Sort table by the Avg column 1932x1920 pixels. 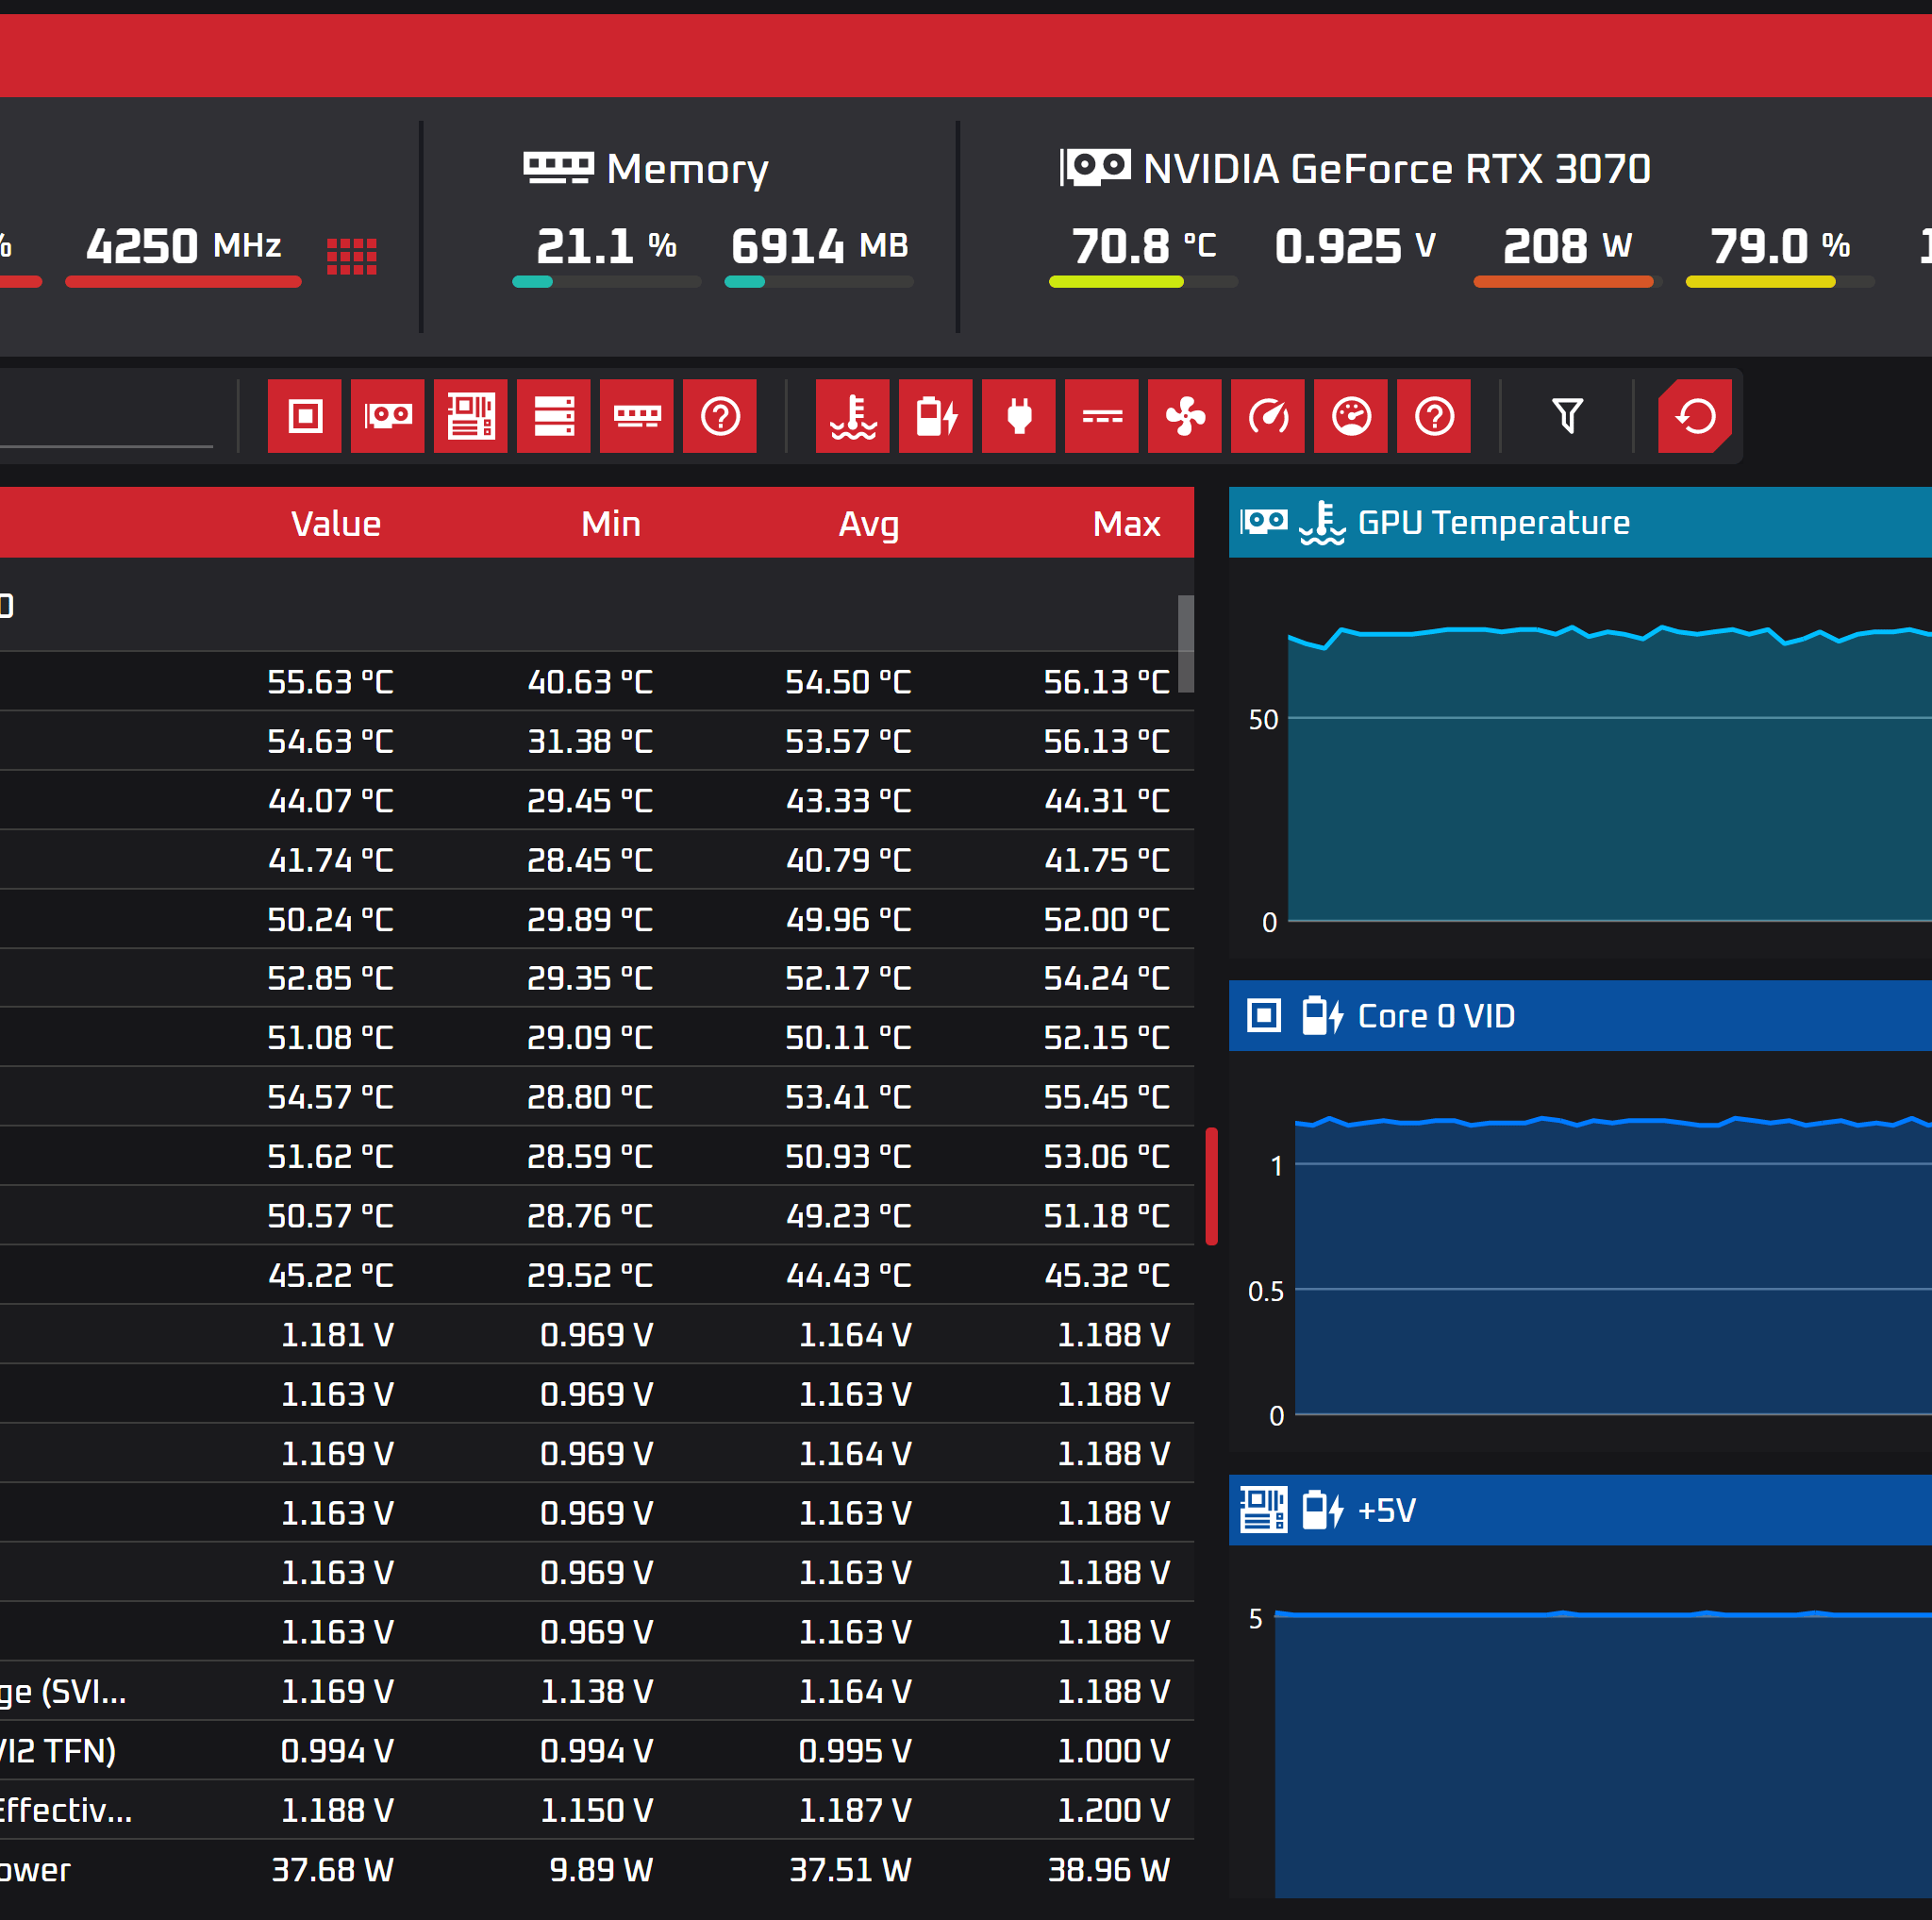tap(868, 524)
